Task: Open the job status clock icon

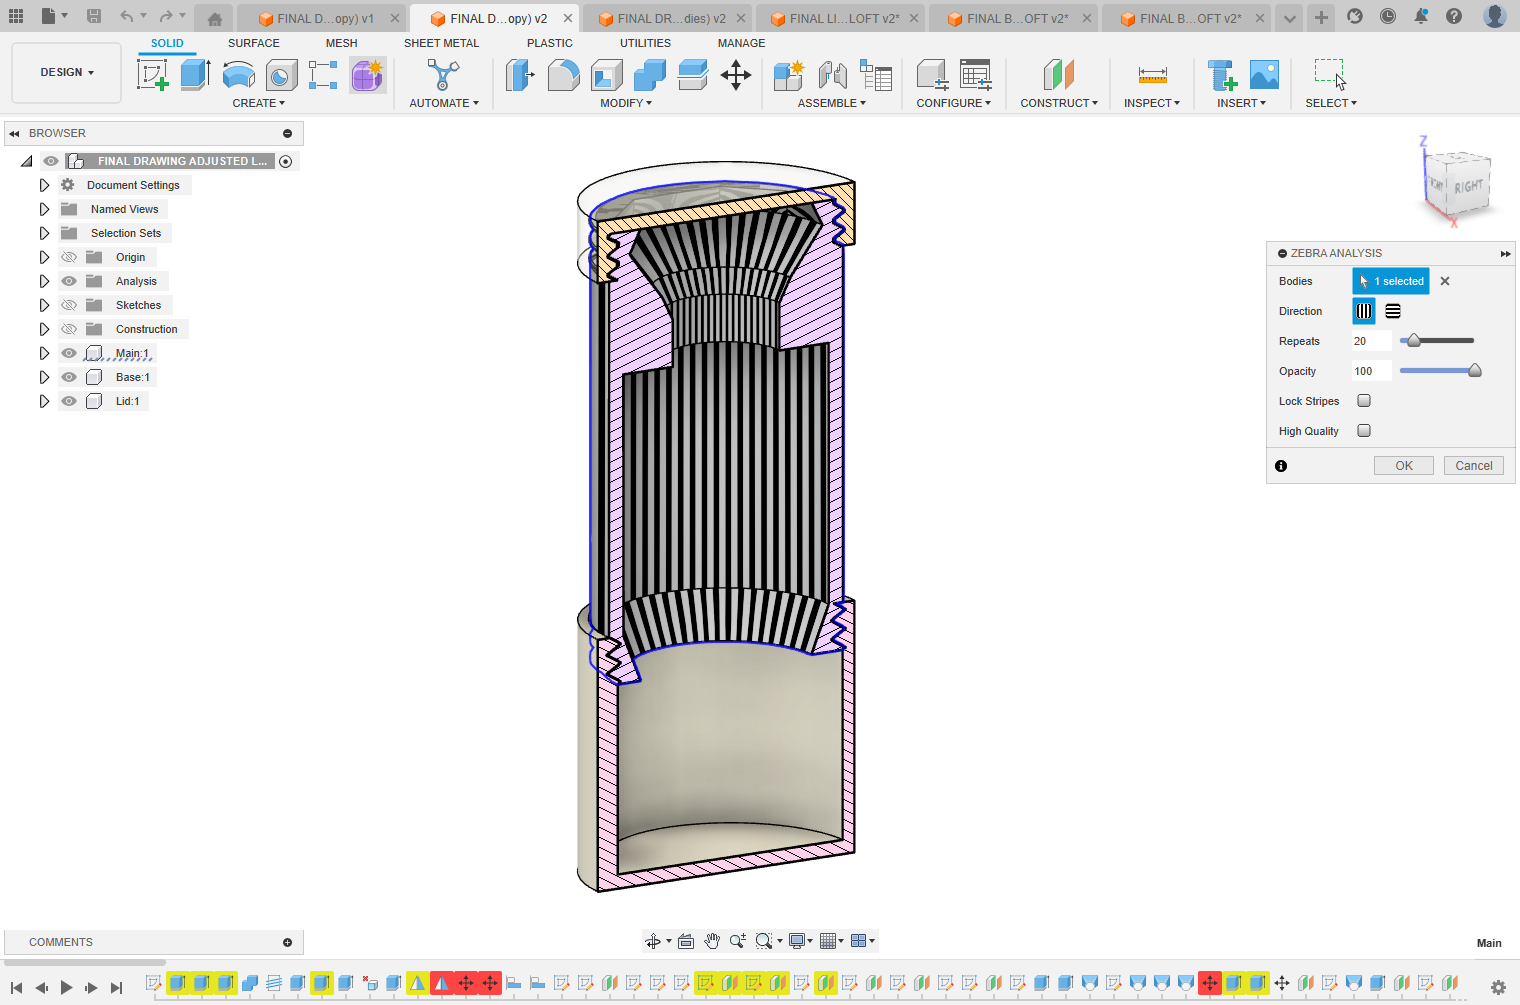Action: click(x=1388, y=16)
